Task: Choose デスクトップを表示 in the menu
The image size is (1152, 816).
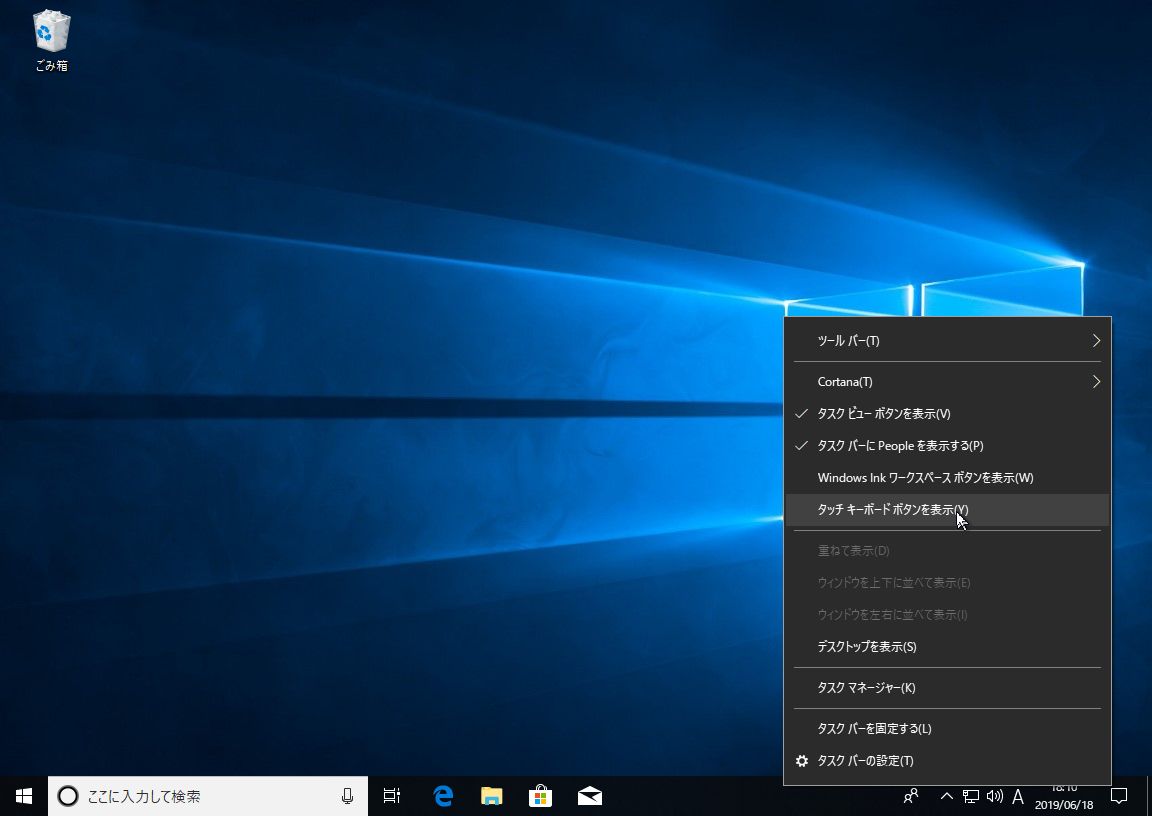Action: tap(867, 647)
